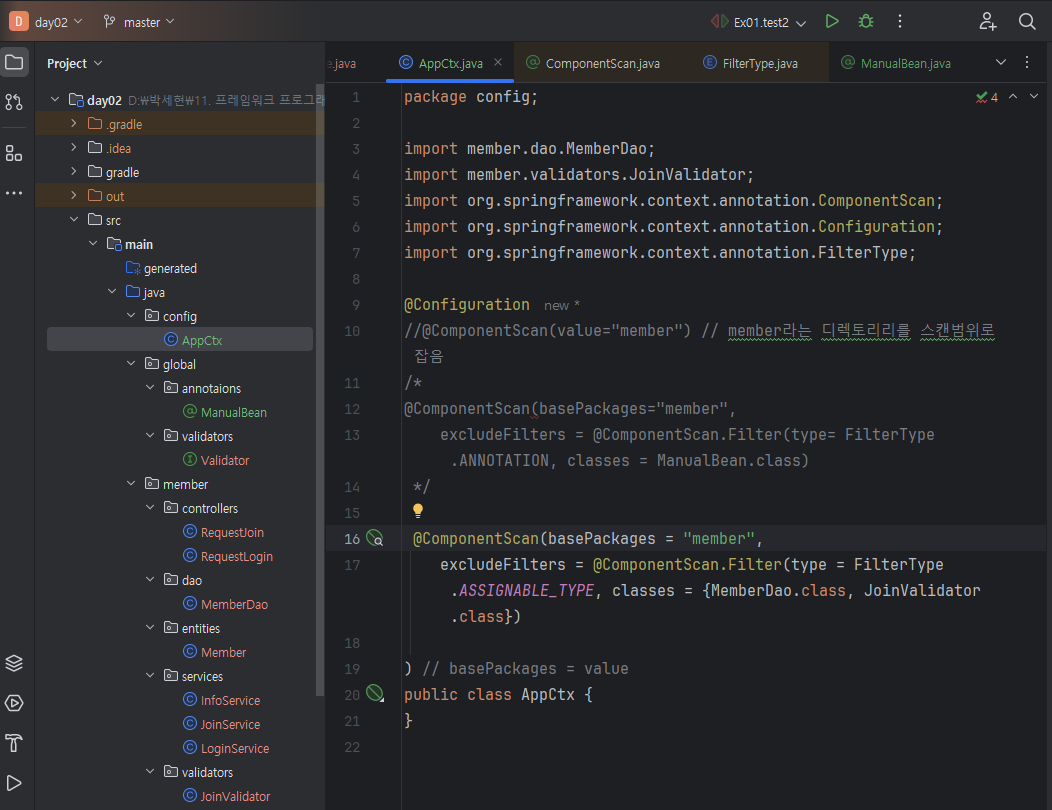The width and height of the screenshot is (1052, 810).
Task: Close the AppCtx.java tab
Action: tap(498, 63)
